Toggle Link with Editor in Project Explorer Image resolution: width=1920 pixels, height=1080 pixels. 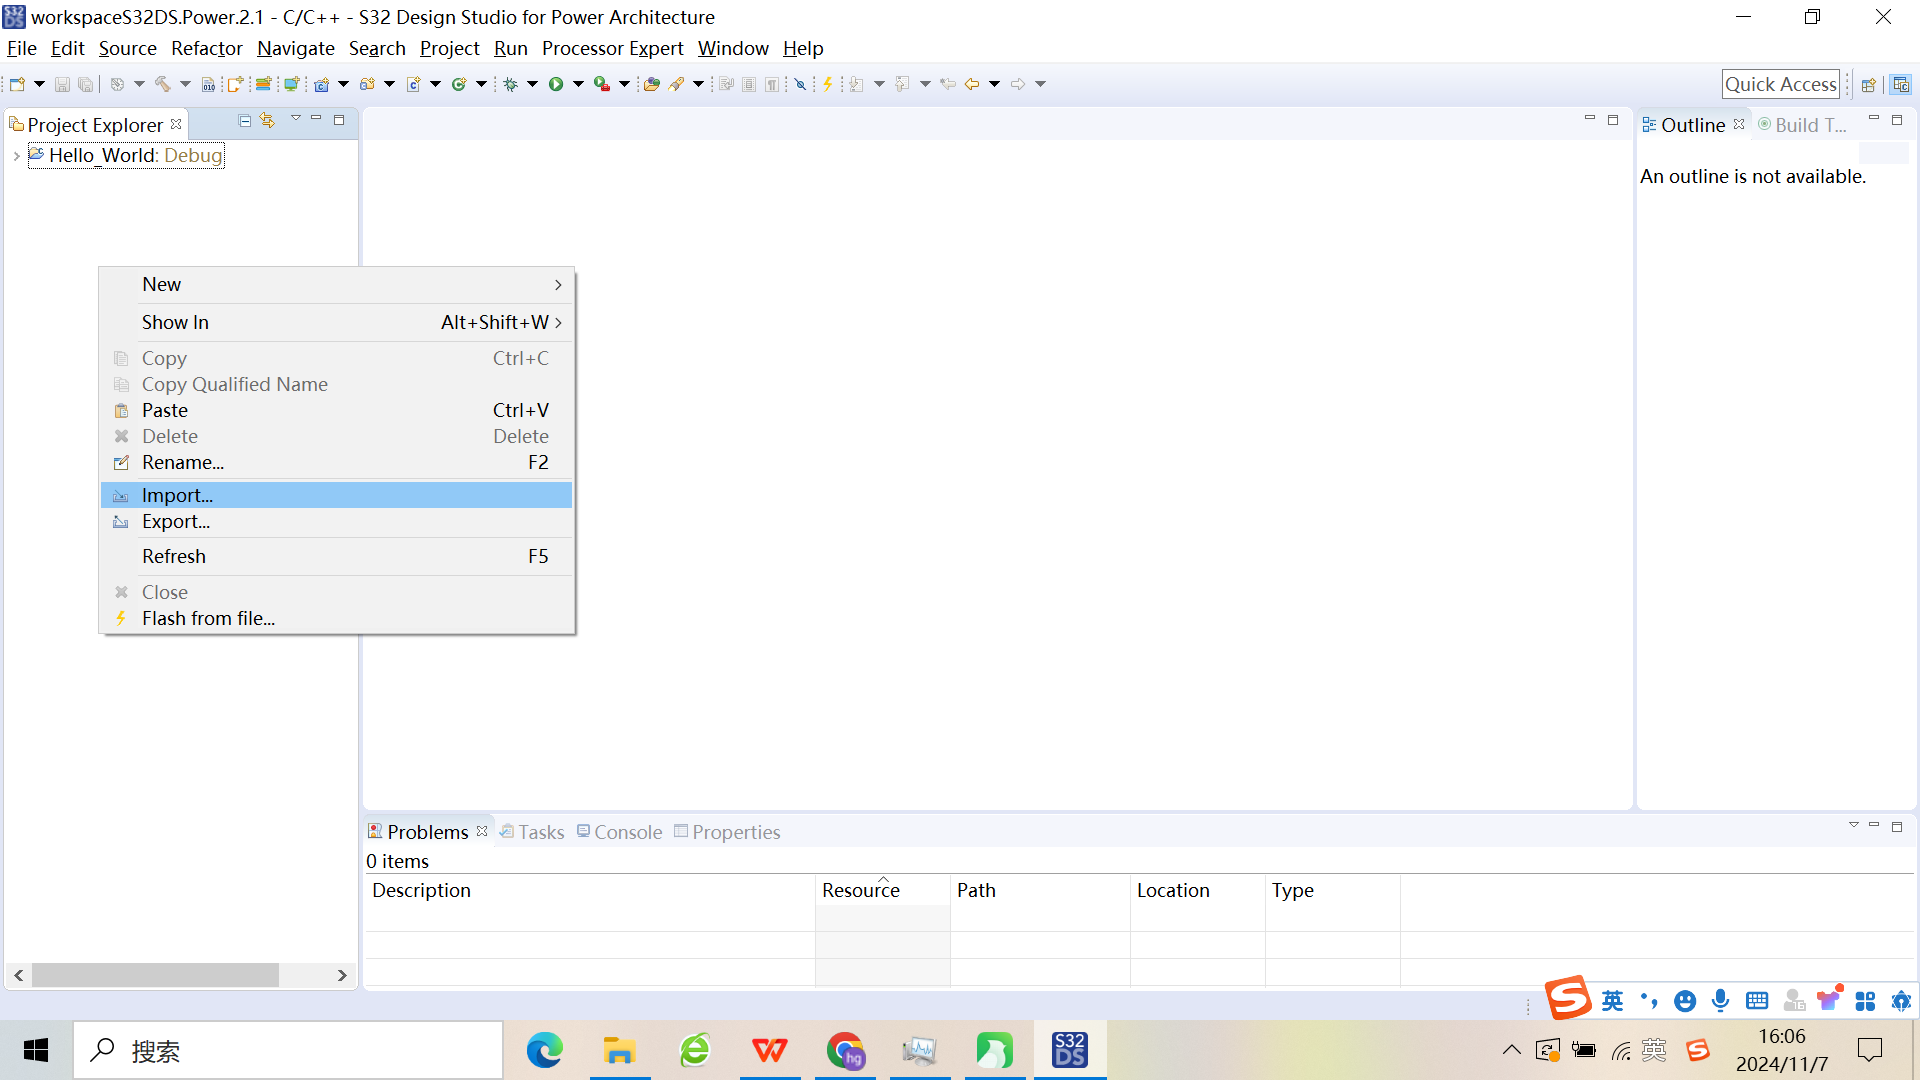click(267, 121)
